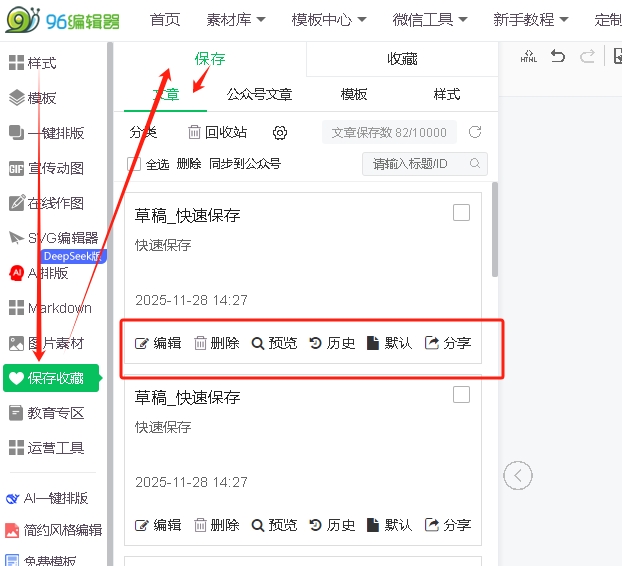Click the 同步到公众号 link
The image size is (622, 566).
[245, 164]
